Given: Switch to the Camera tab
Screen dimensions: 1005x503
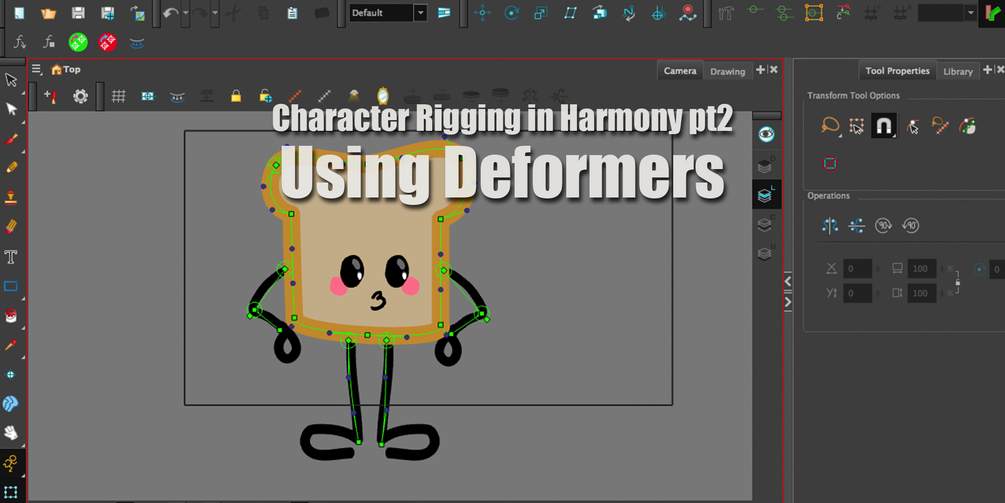Looking at the screenshot, I should 680,71.
